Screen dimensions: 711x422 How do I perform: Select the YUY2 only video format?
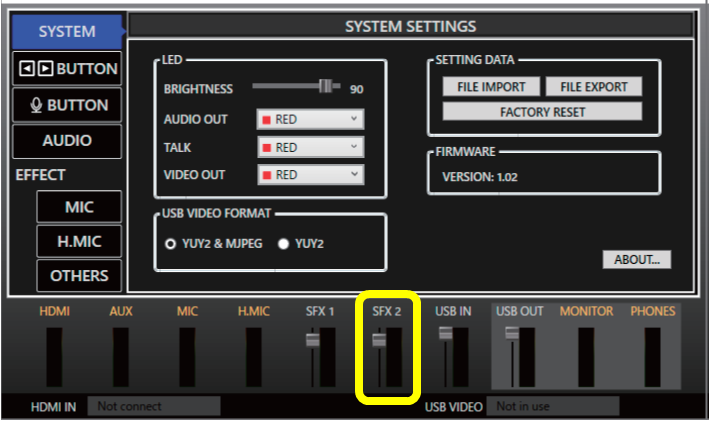point(283,243)
